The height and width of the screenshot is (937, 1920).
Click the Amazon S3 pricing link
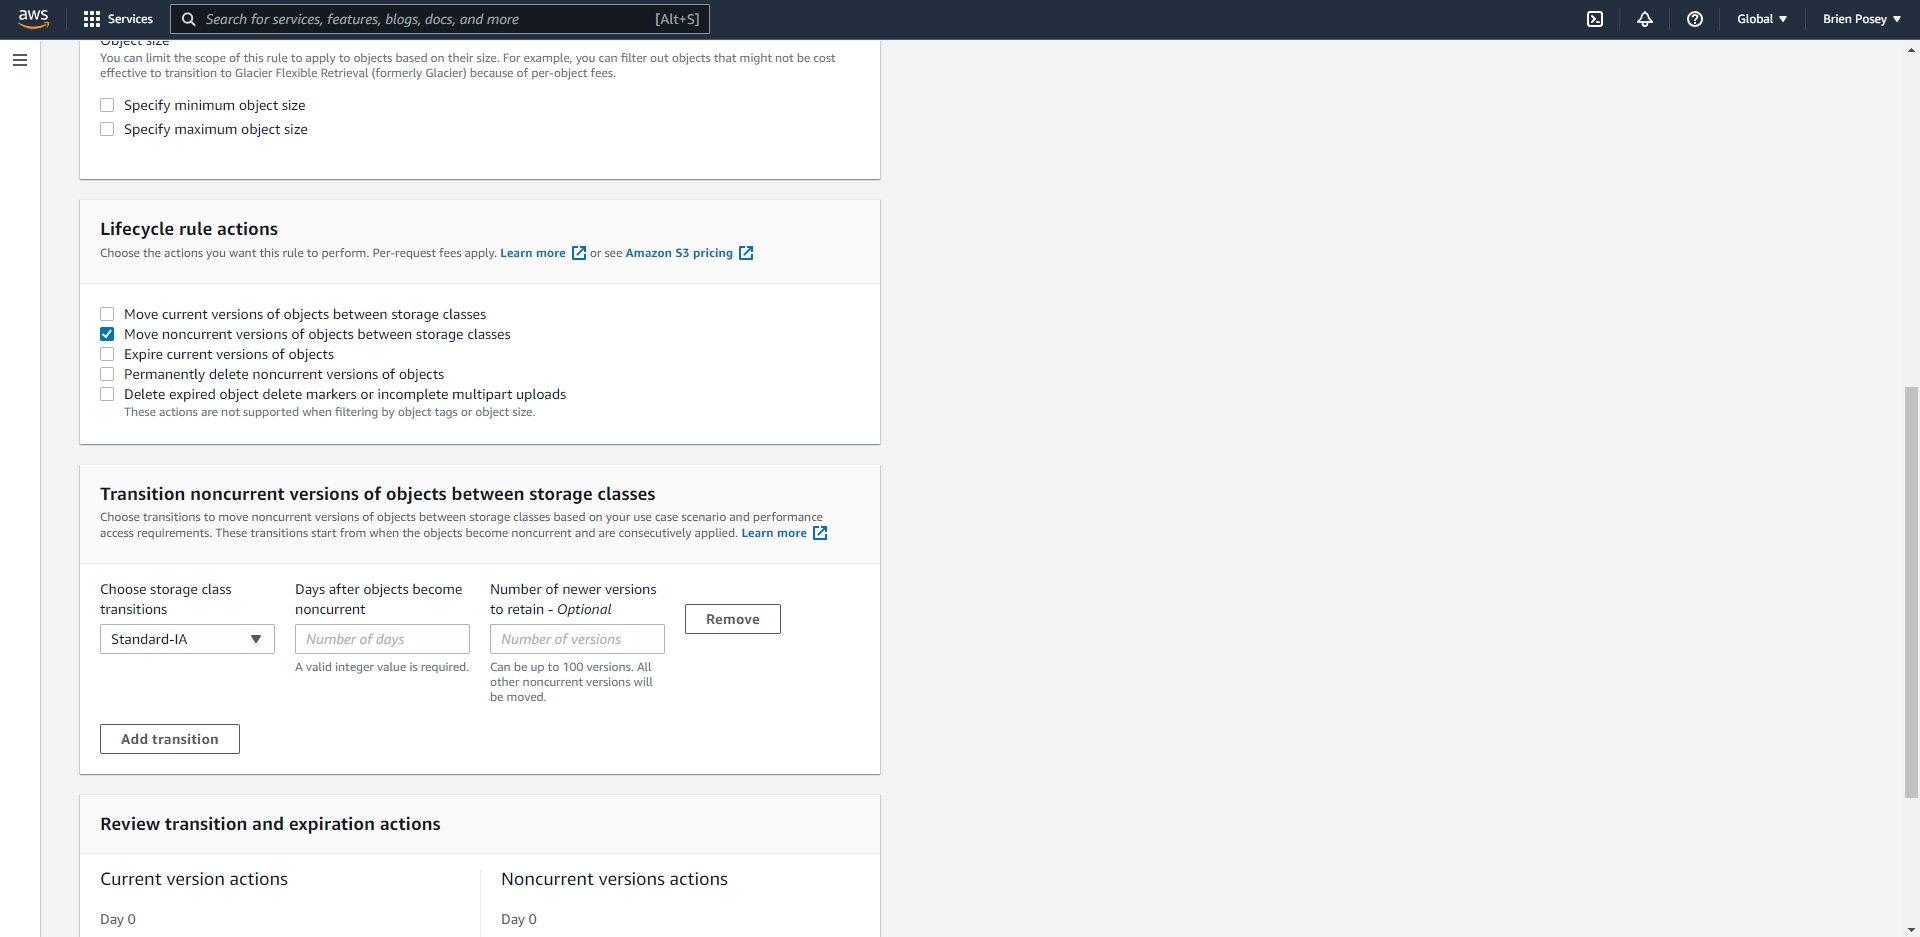677,253
